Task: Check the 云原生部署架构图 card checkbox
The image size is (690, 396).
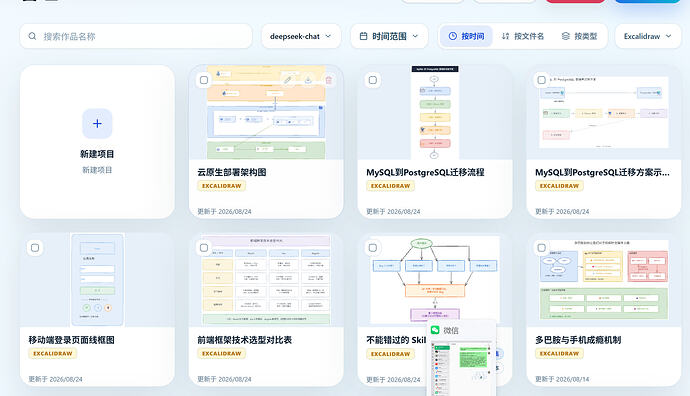Action: tap(204, 80)
